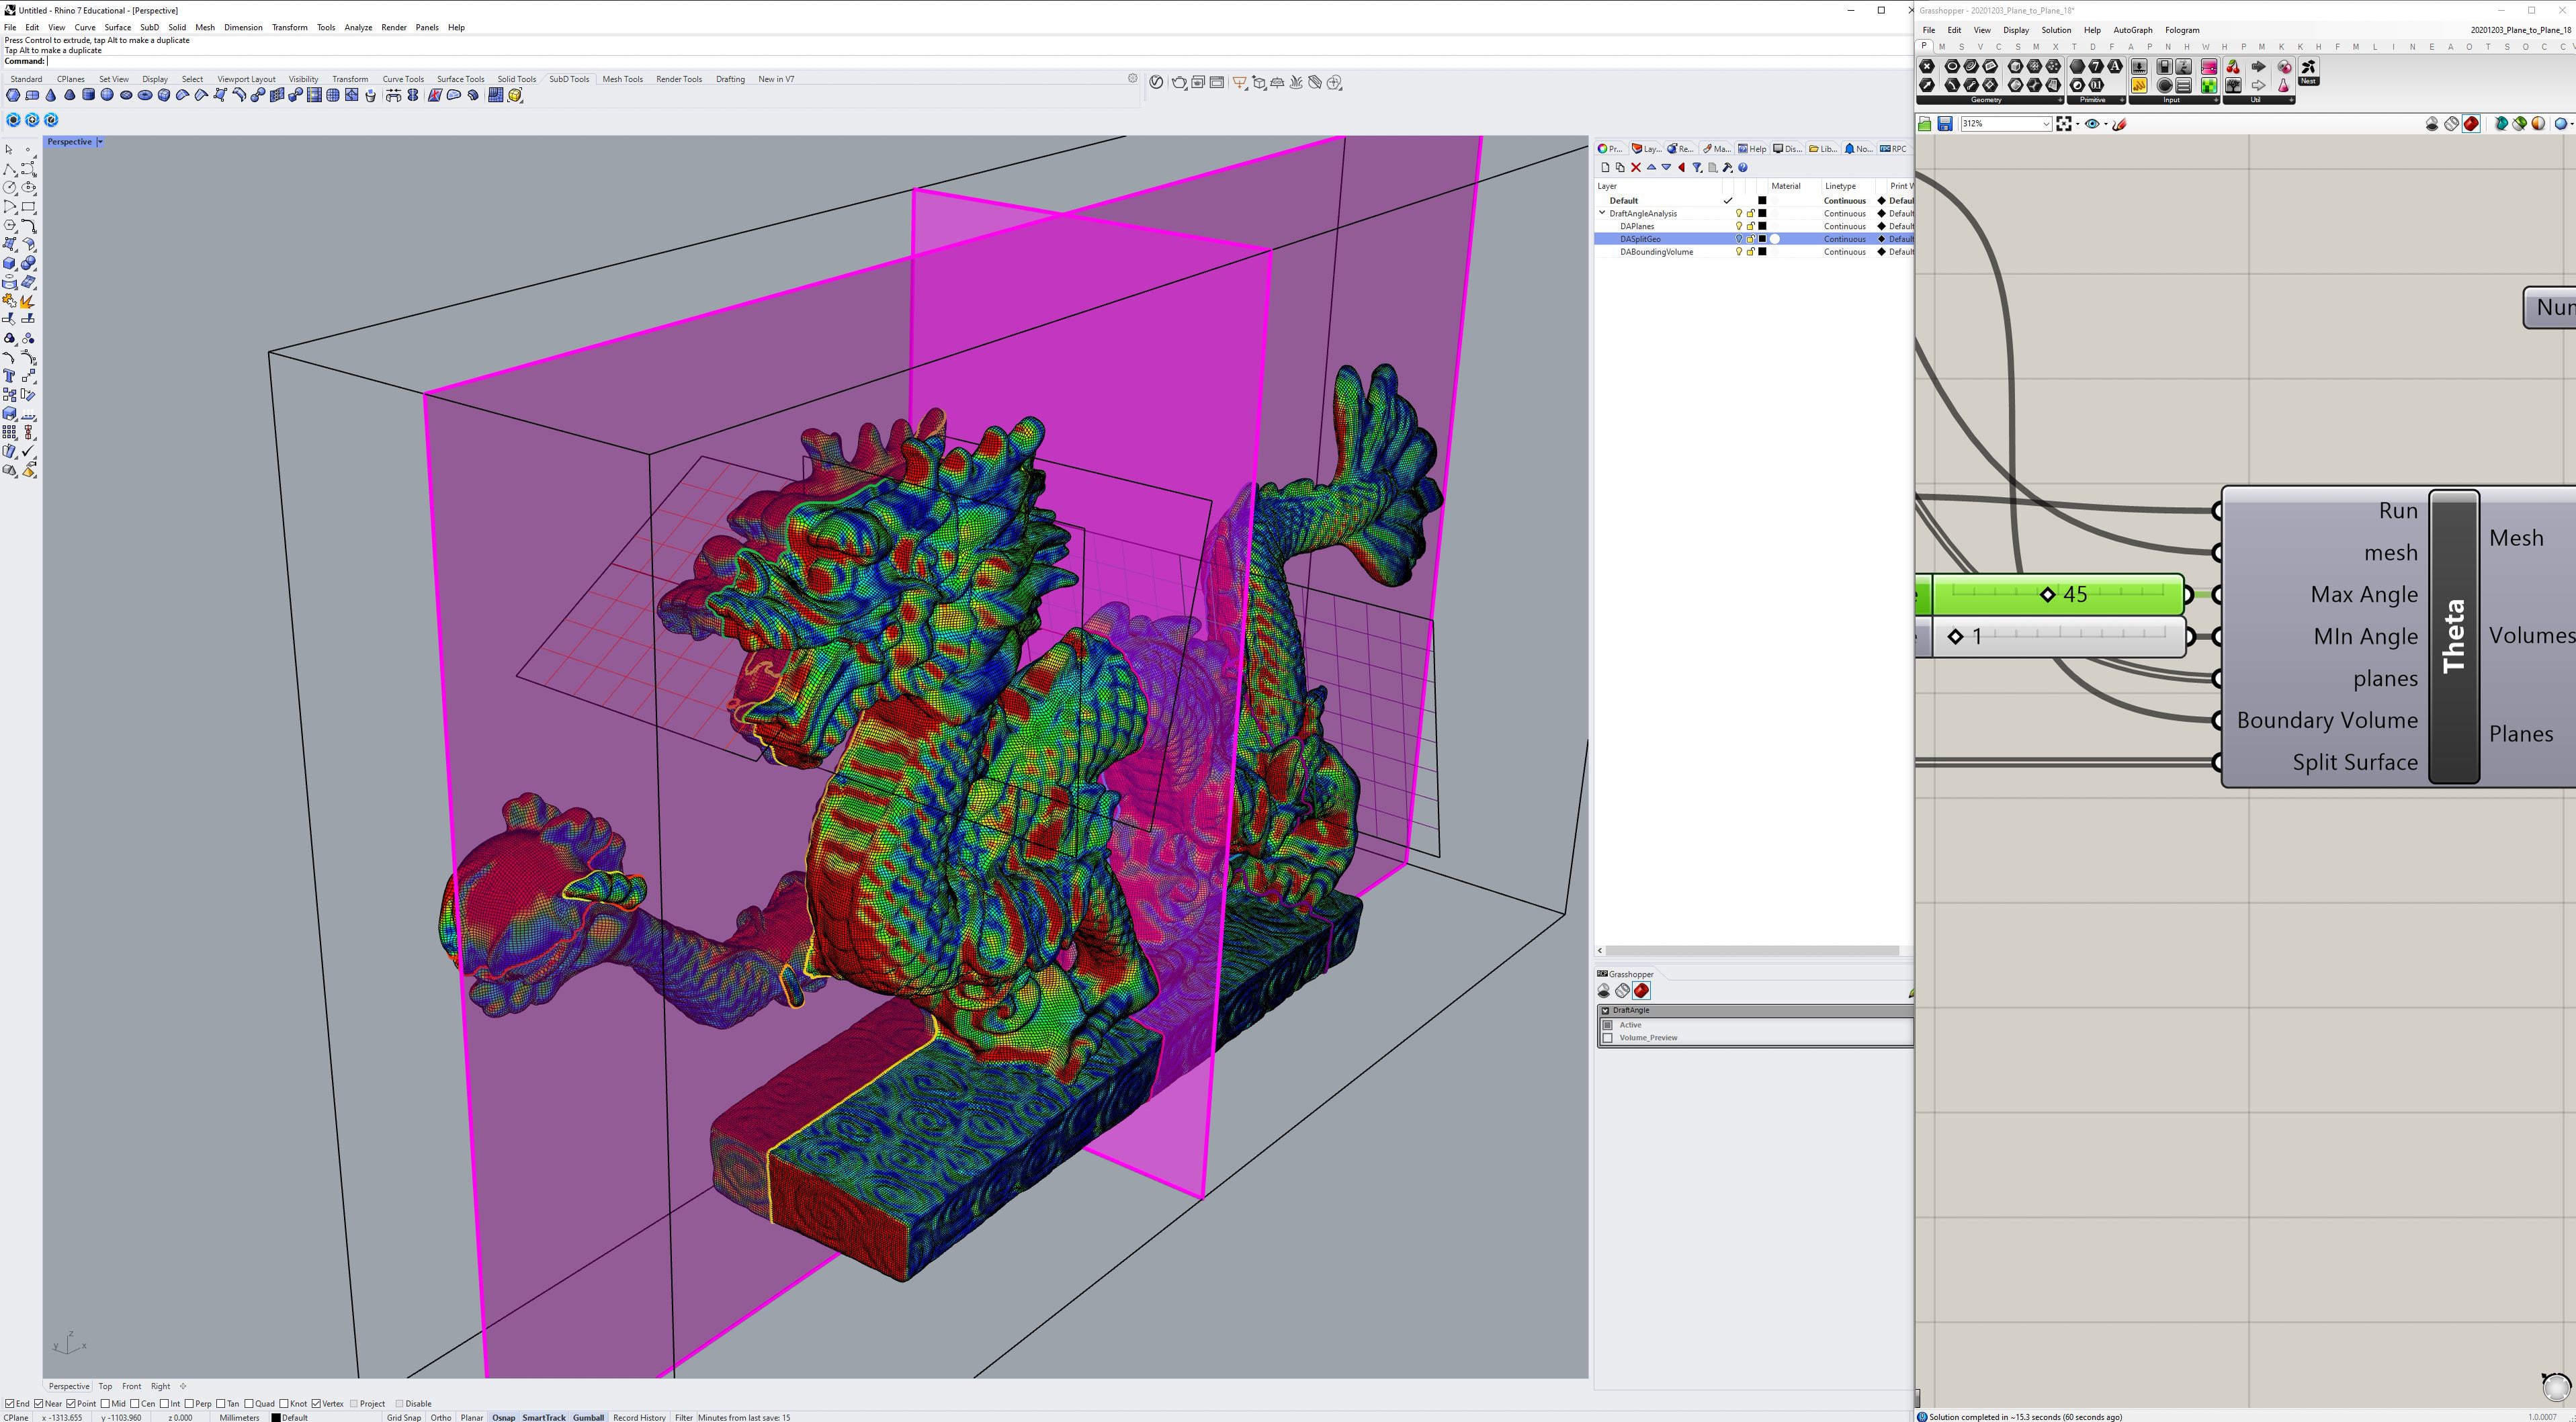
Task: Click the red X delete layer icon
Action: (1636, 168)
